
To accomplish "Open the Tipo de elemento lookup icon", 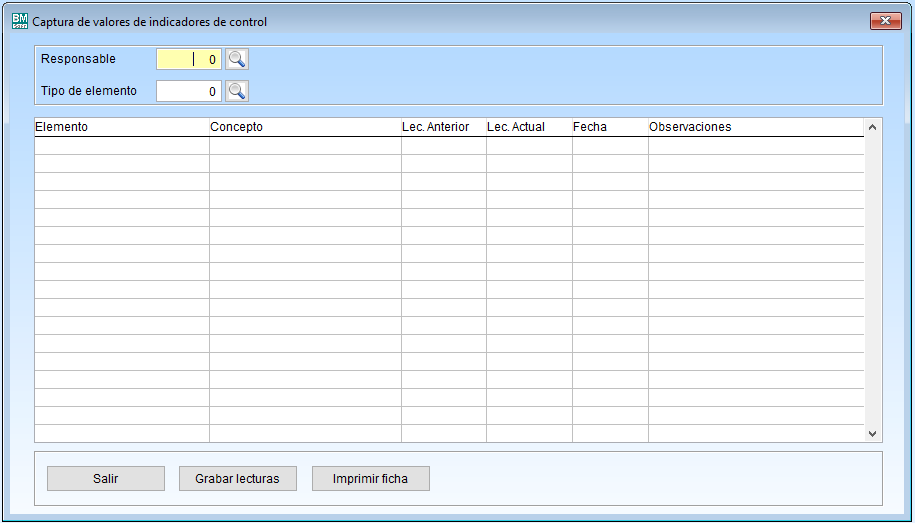I will pos(236,91).
